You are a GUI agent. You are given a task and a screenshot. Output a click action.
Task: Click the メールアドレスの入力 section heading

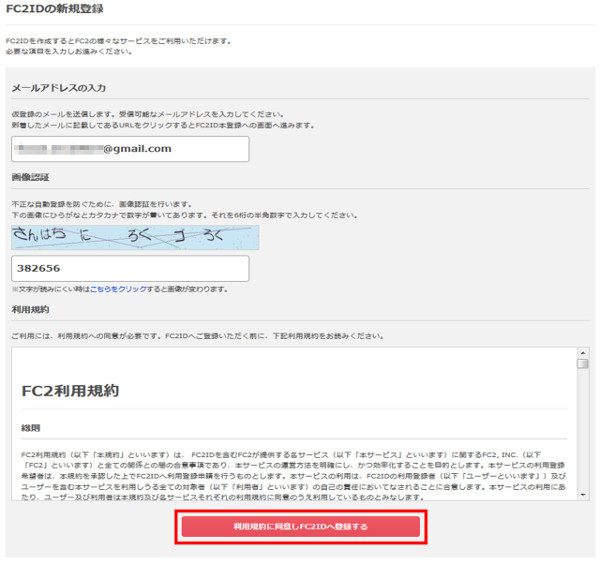[x=59, y=88]
